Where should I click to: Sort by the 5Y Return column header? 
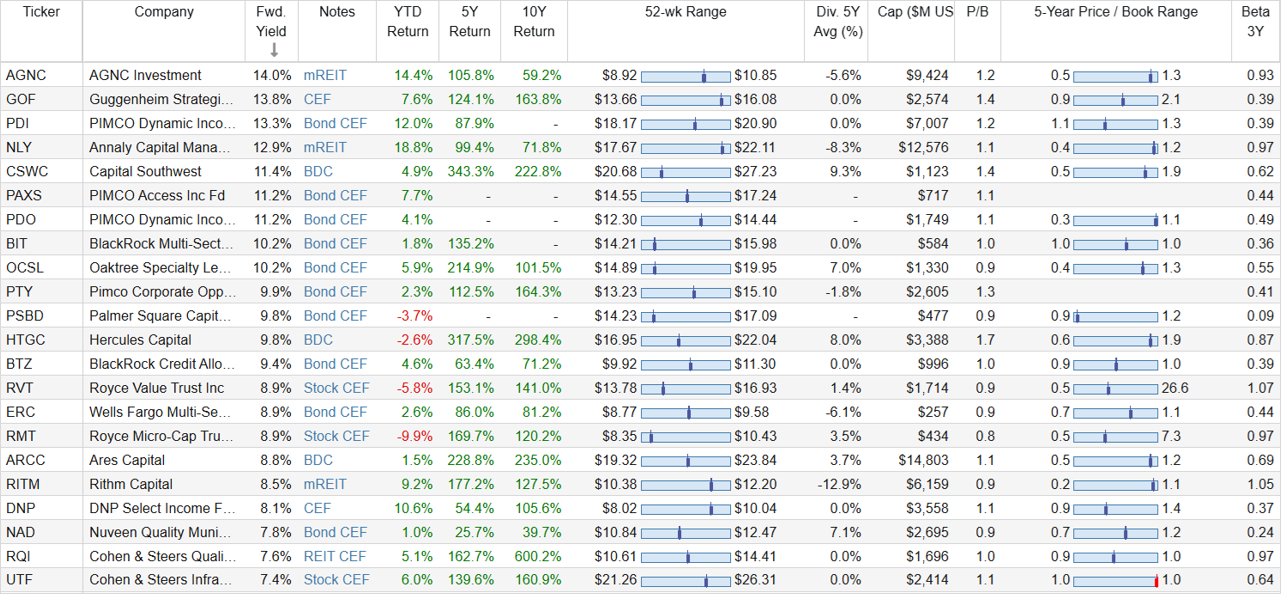470,21
